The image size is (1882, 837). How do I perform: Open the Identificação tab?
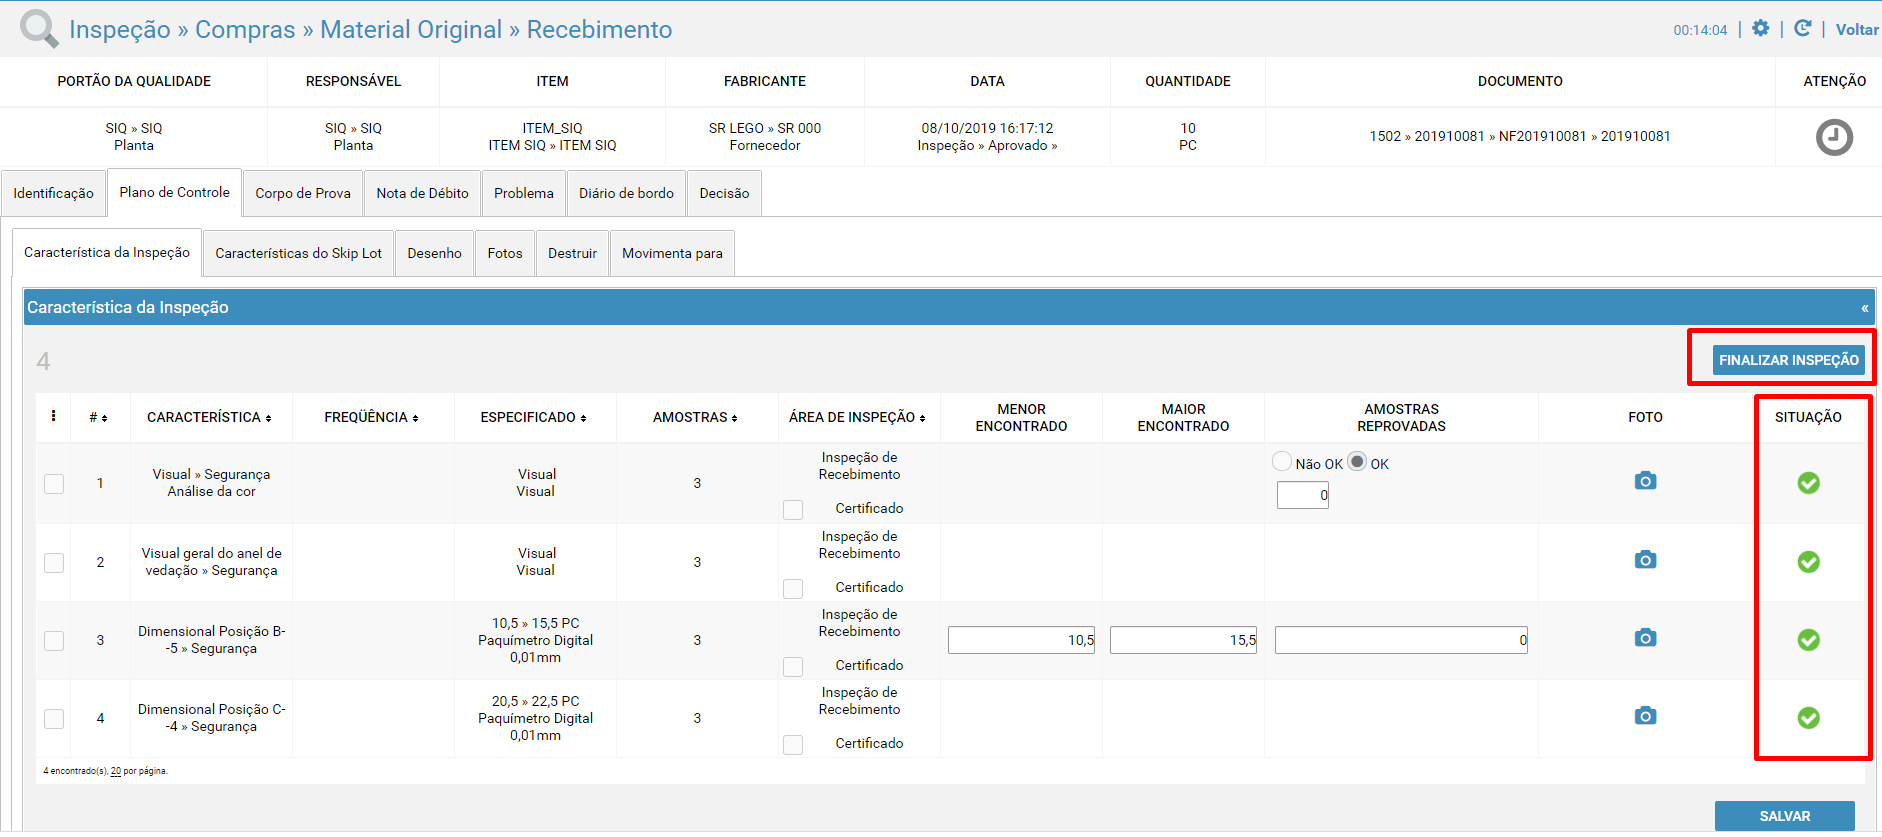[x=53, y=193]
